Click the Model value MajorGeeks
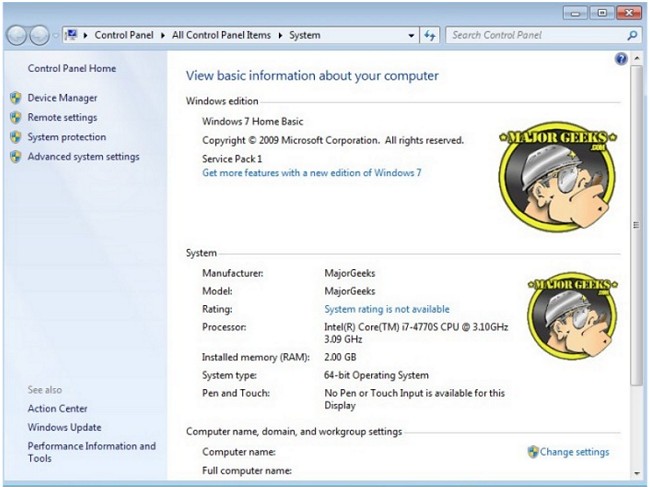The image size is (650, 487). (349, 291)
